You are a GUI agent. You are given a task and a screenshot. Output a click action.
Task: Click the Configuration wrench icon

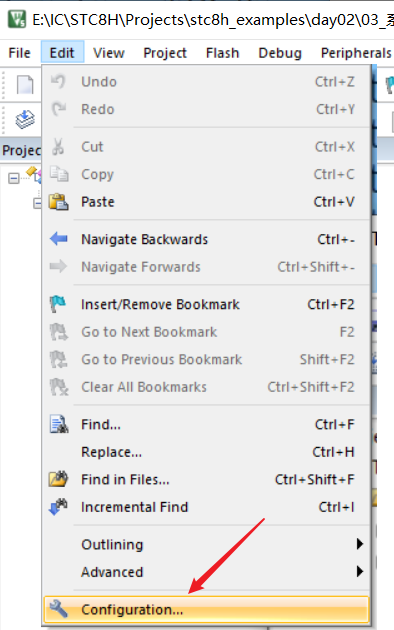pyautogui.click(x=59, y=609)
